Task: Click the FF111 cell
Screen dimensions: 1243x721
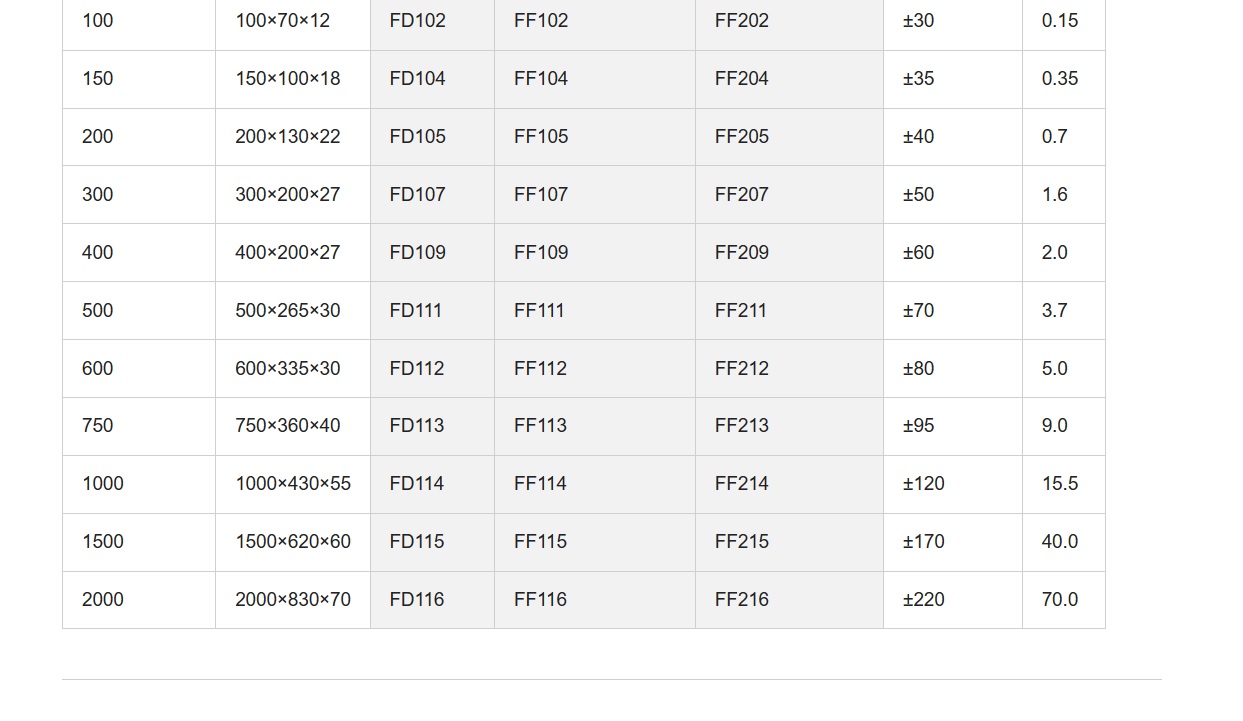Action: pos(595,311)
